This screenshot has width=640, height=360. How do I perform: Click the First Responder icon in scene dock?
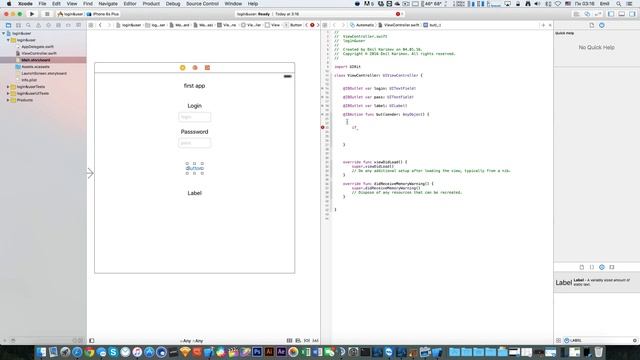(195, 68)
